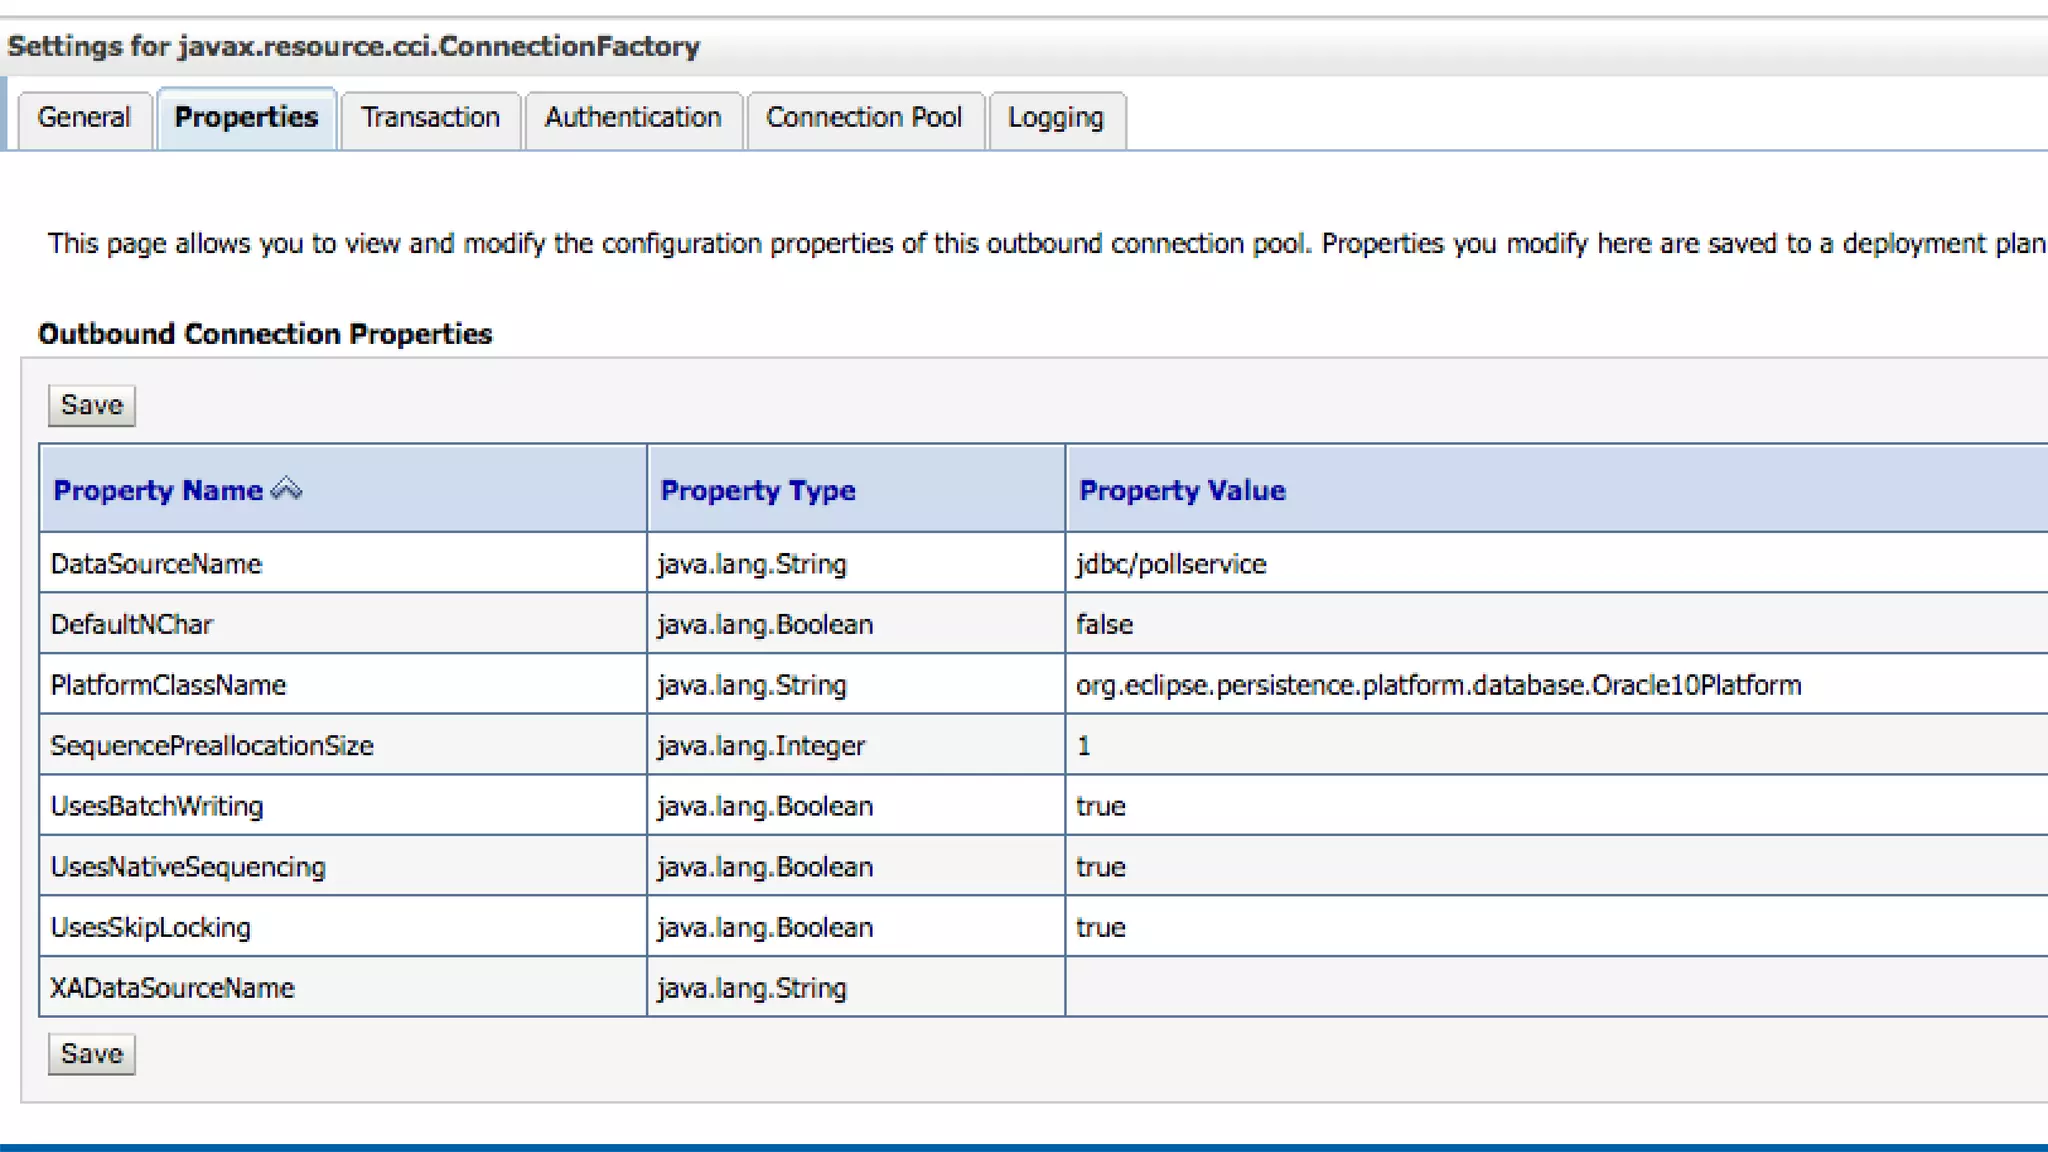Viewport: 2048px width, 1152px height.
Task: Click the empty XADataSourceName value cell
Action: coord(1500,988)
